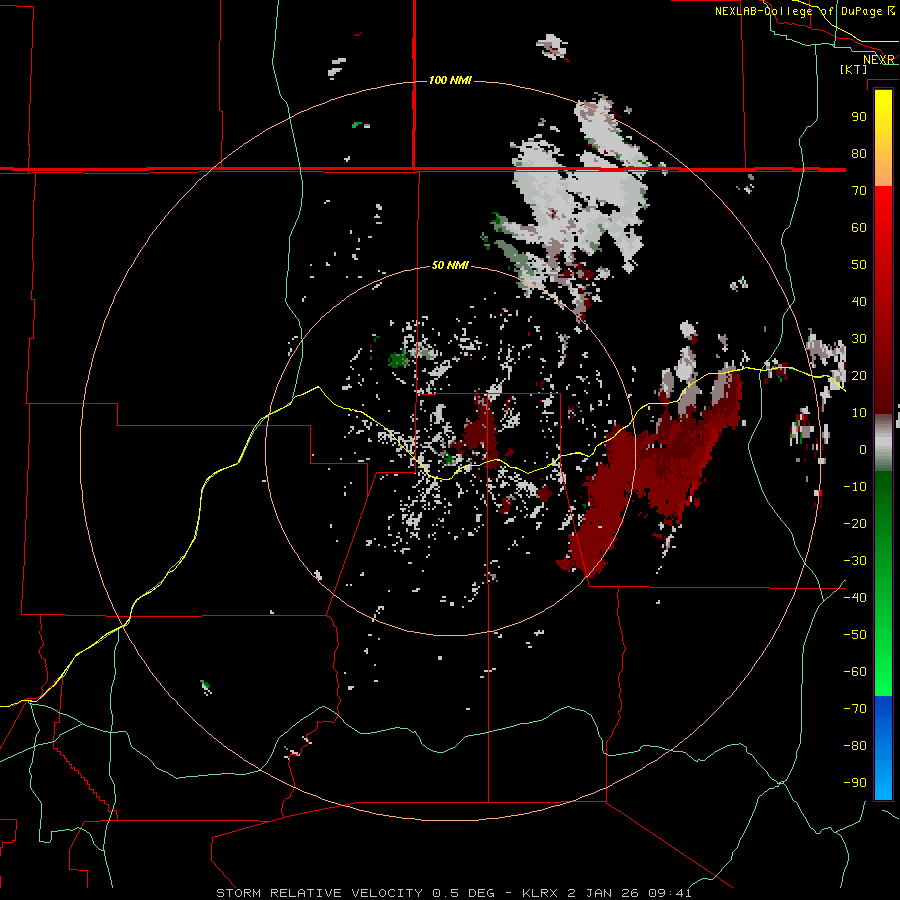Click the [KT] units label
Viewport: 900px width, 900px height.
853,69
